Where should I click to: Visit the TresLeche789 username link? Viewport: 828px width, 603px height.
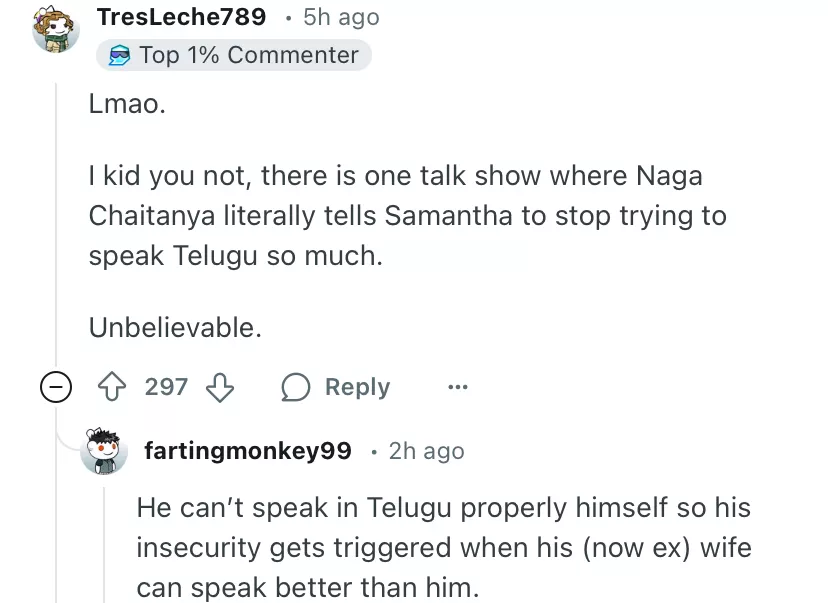pos(181,17)
